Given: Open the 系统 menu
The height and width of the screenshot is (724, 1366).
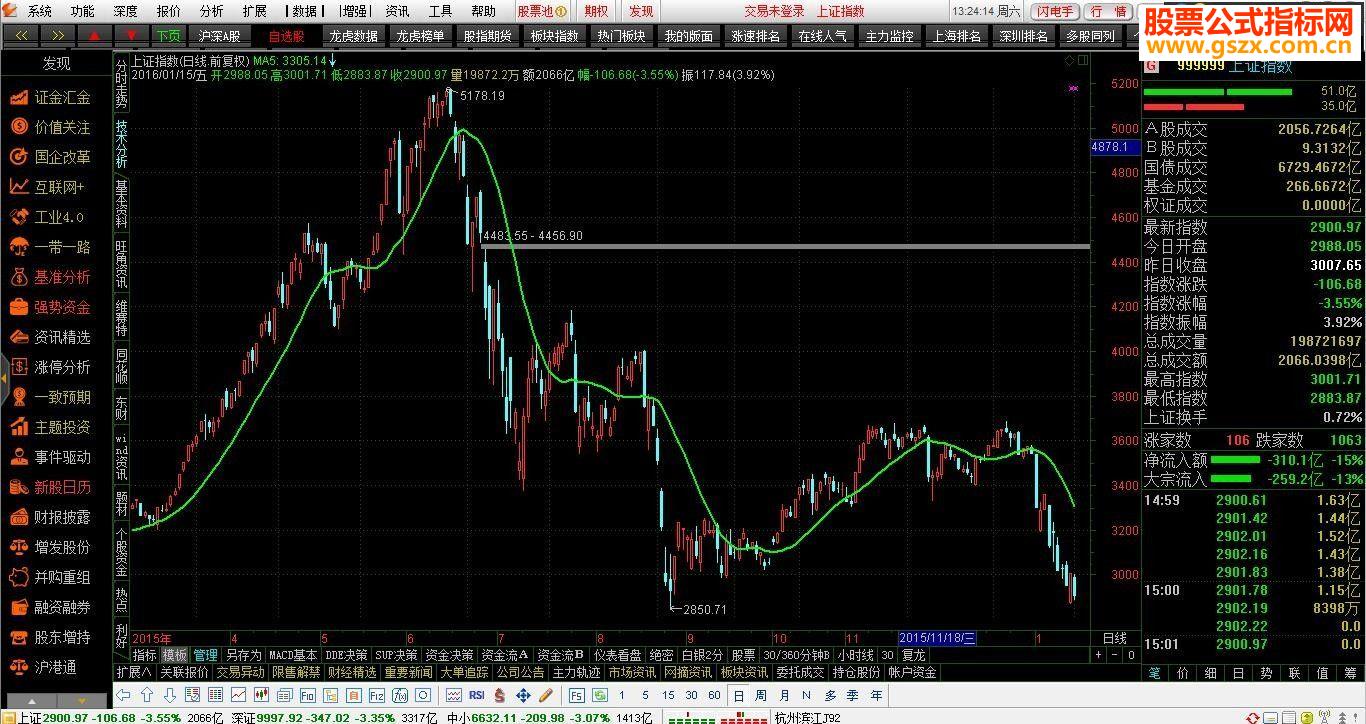Looking at the screenshot, I should pos(40,11).
